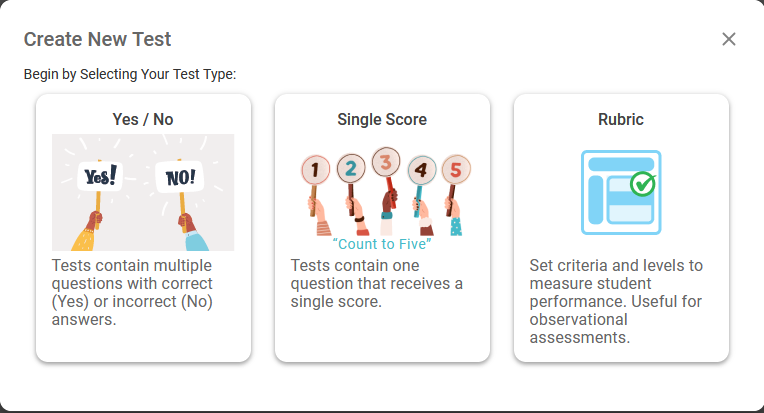This screenshot has width=764, height=413.
Task: Click the NO! sign illustration
Action: tap(179, 177)
